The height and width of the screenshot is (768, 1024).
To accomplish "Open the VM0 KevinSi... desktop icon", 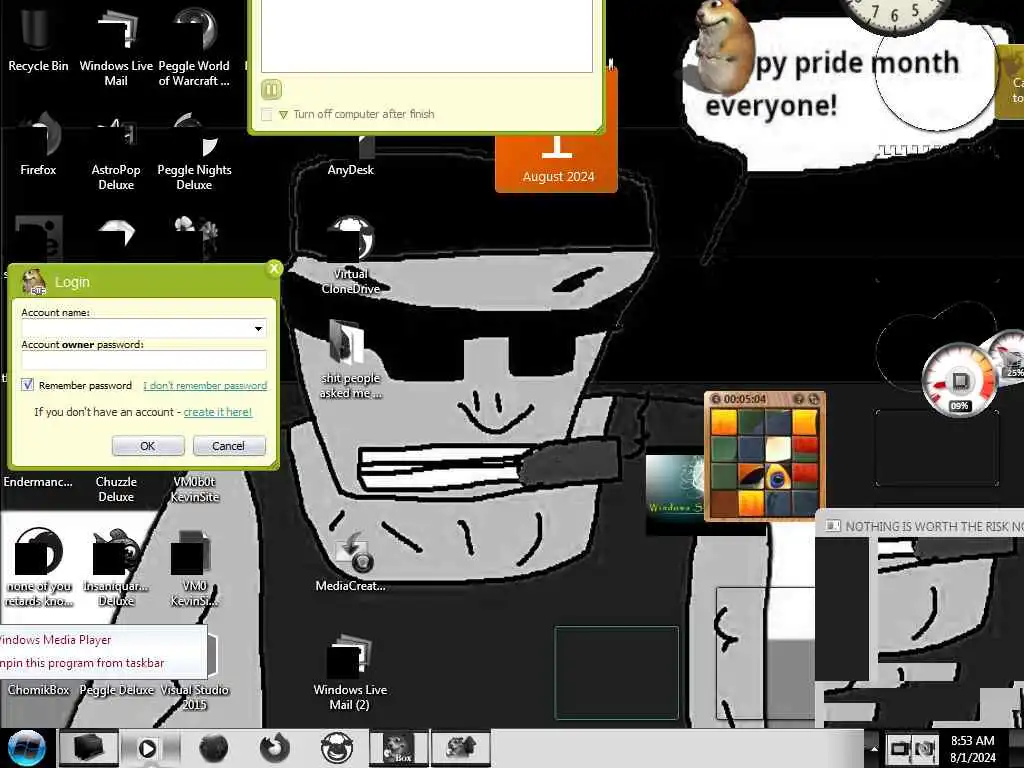I will (194, 567).
